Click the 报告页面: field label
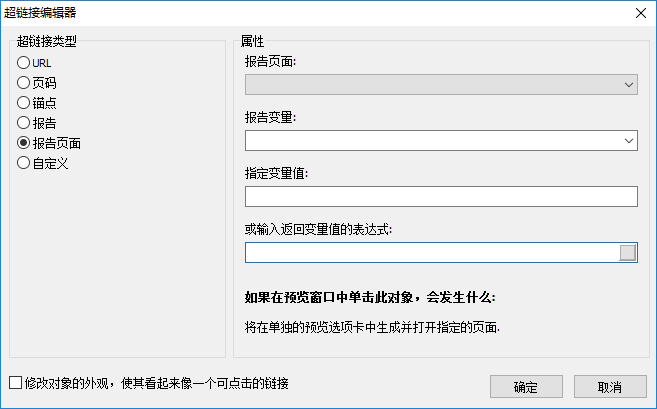The width and height of the screenshot is (657, 409). point(270,62)
